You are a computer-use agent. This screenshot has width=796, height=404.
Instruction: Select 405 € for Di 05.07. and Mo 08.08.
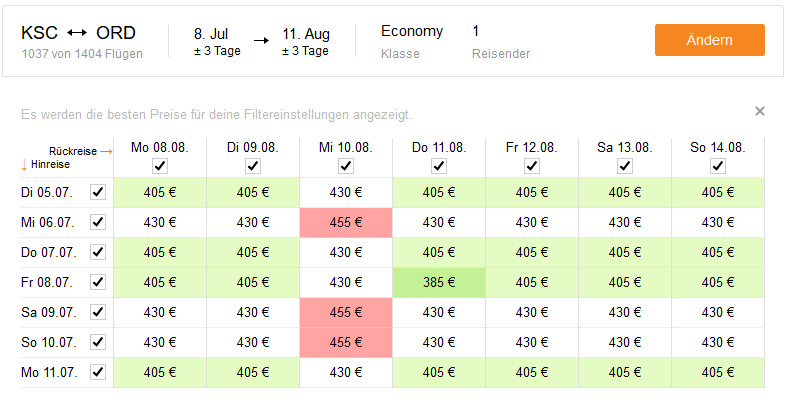pyautogui.click(x=160, y=192)
